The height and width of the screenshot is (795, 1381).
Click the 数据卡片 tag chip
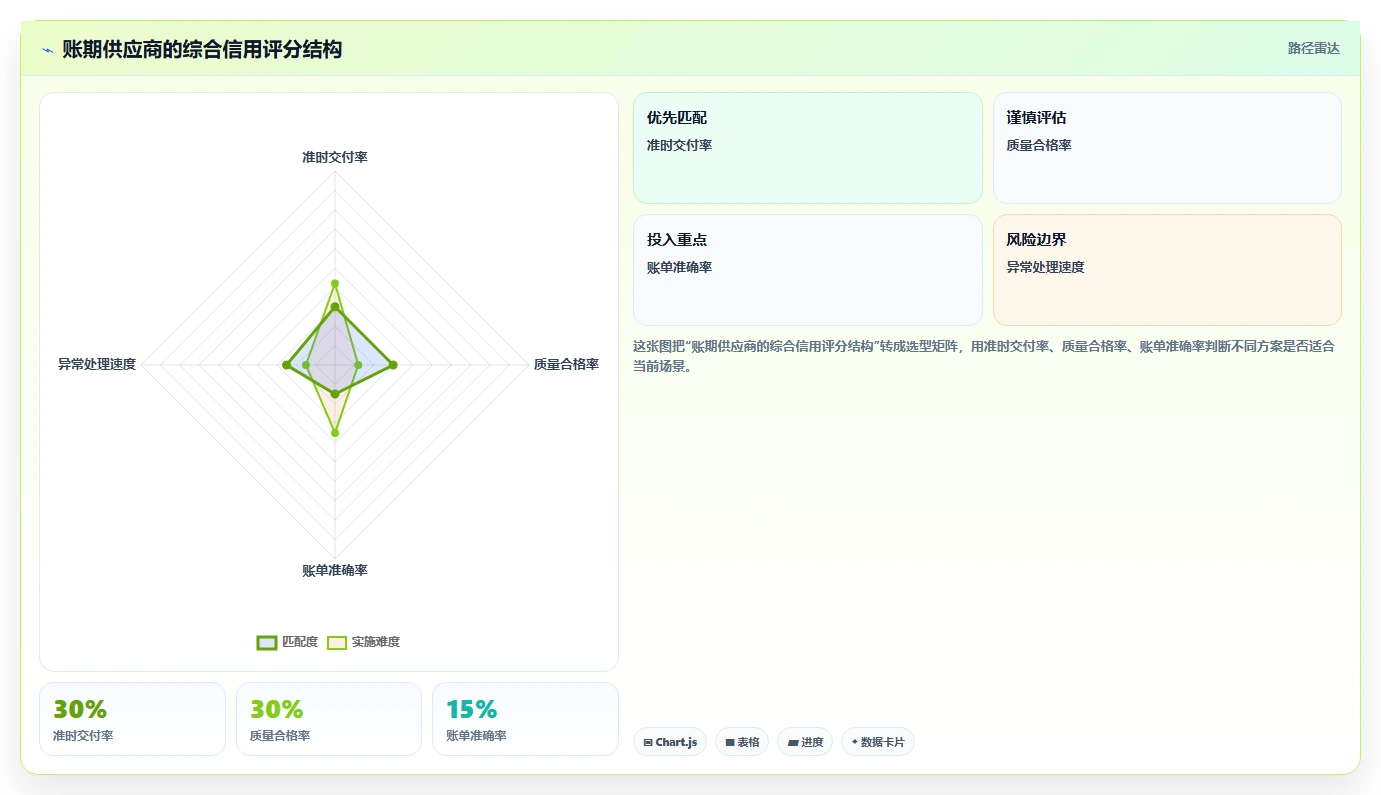878,742
